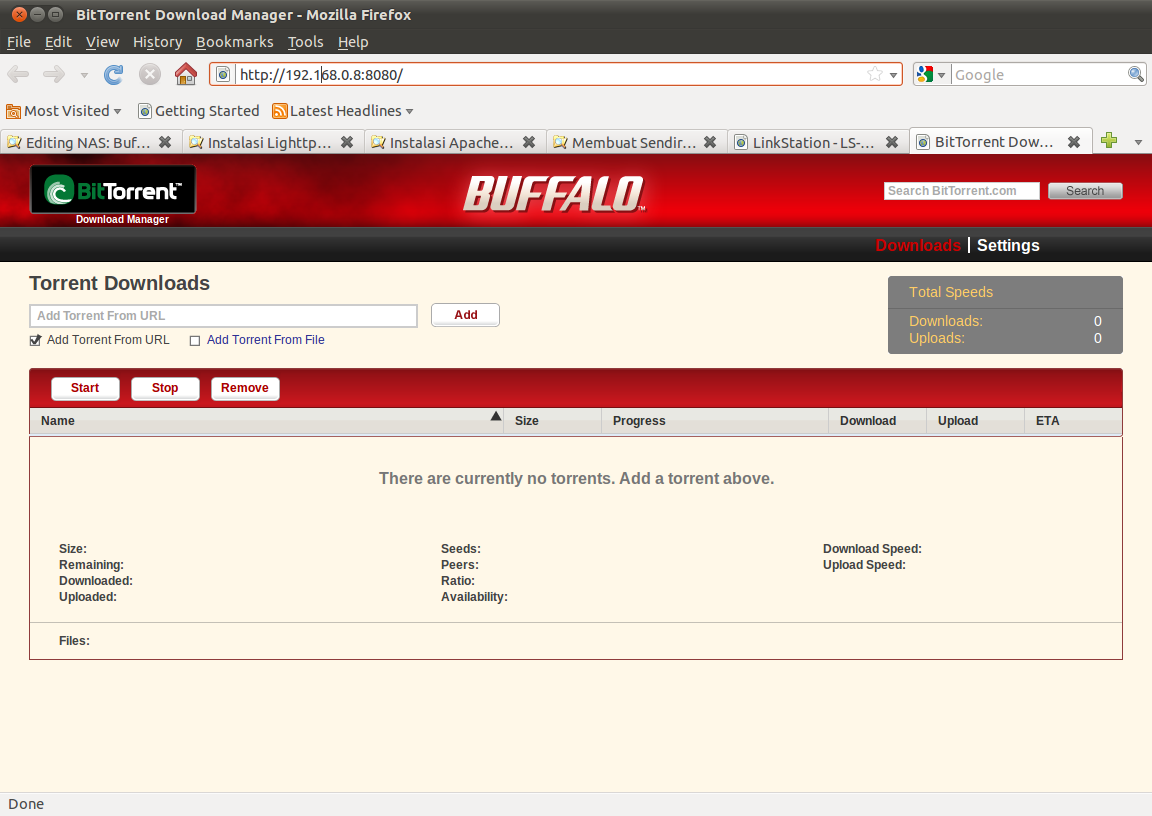Open the Tools menu
Image resolution: width=1152 pixels, height=816 pixels.
point(306,42)
